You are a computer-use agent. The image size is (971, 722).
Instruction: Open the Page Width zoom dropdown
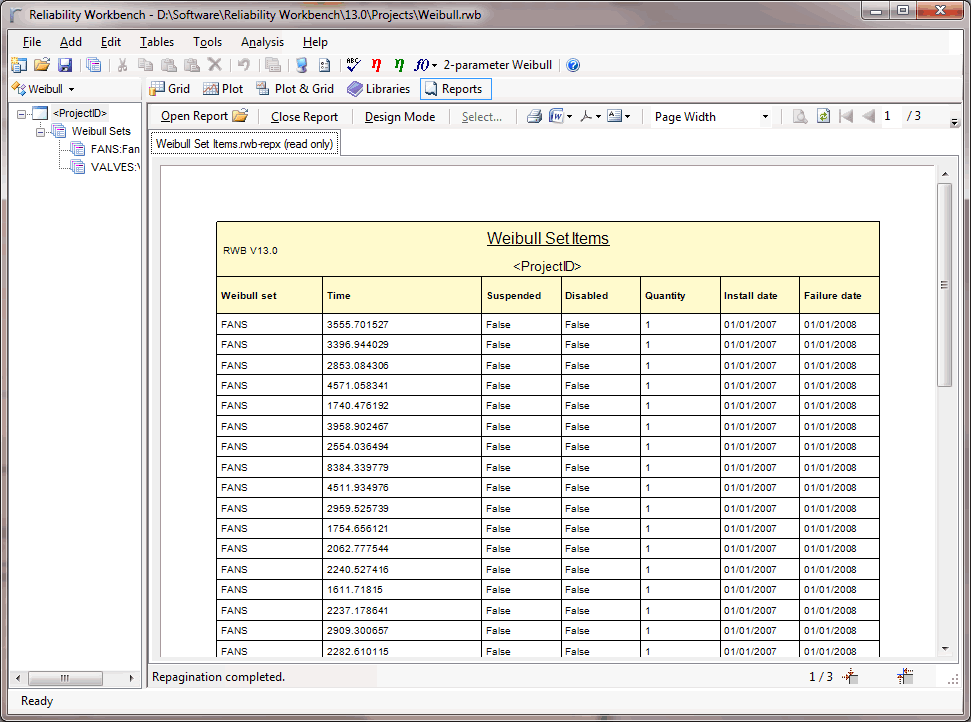tap(765, 117)
